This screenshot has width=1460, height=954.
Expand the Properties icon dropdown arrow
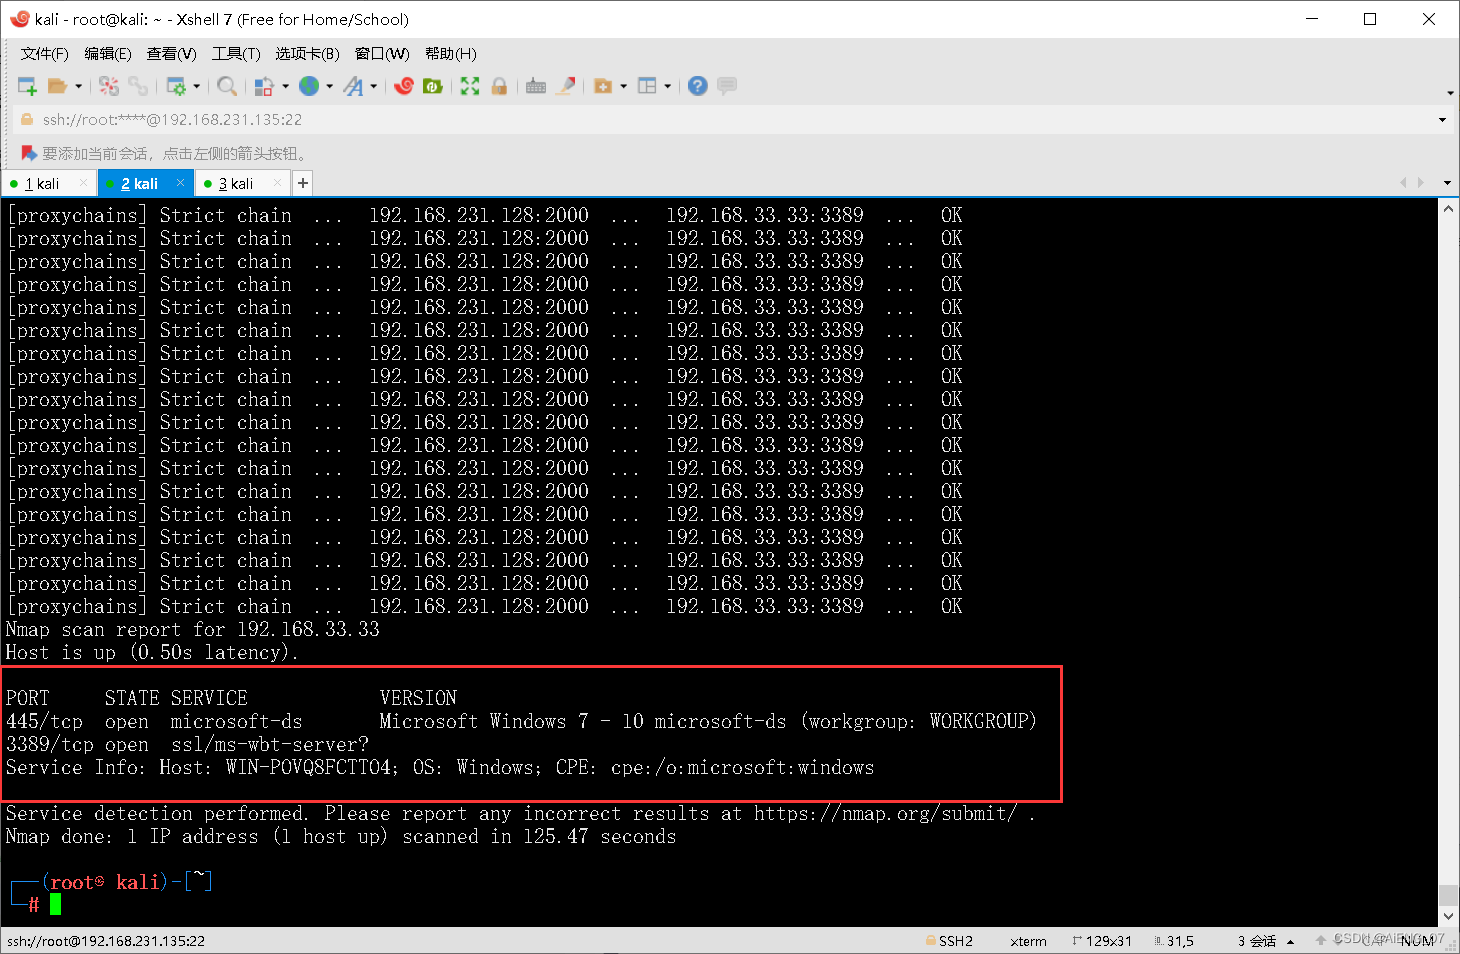tap(196, 86)
